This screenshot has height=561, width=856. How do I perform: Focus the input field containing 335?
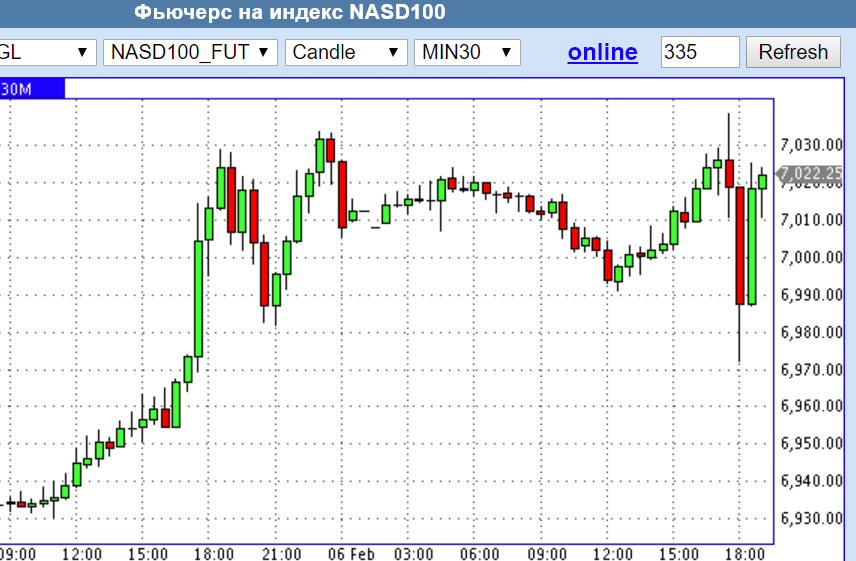[699, 52]
